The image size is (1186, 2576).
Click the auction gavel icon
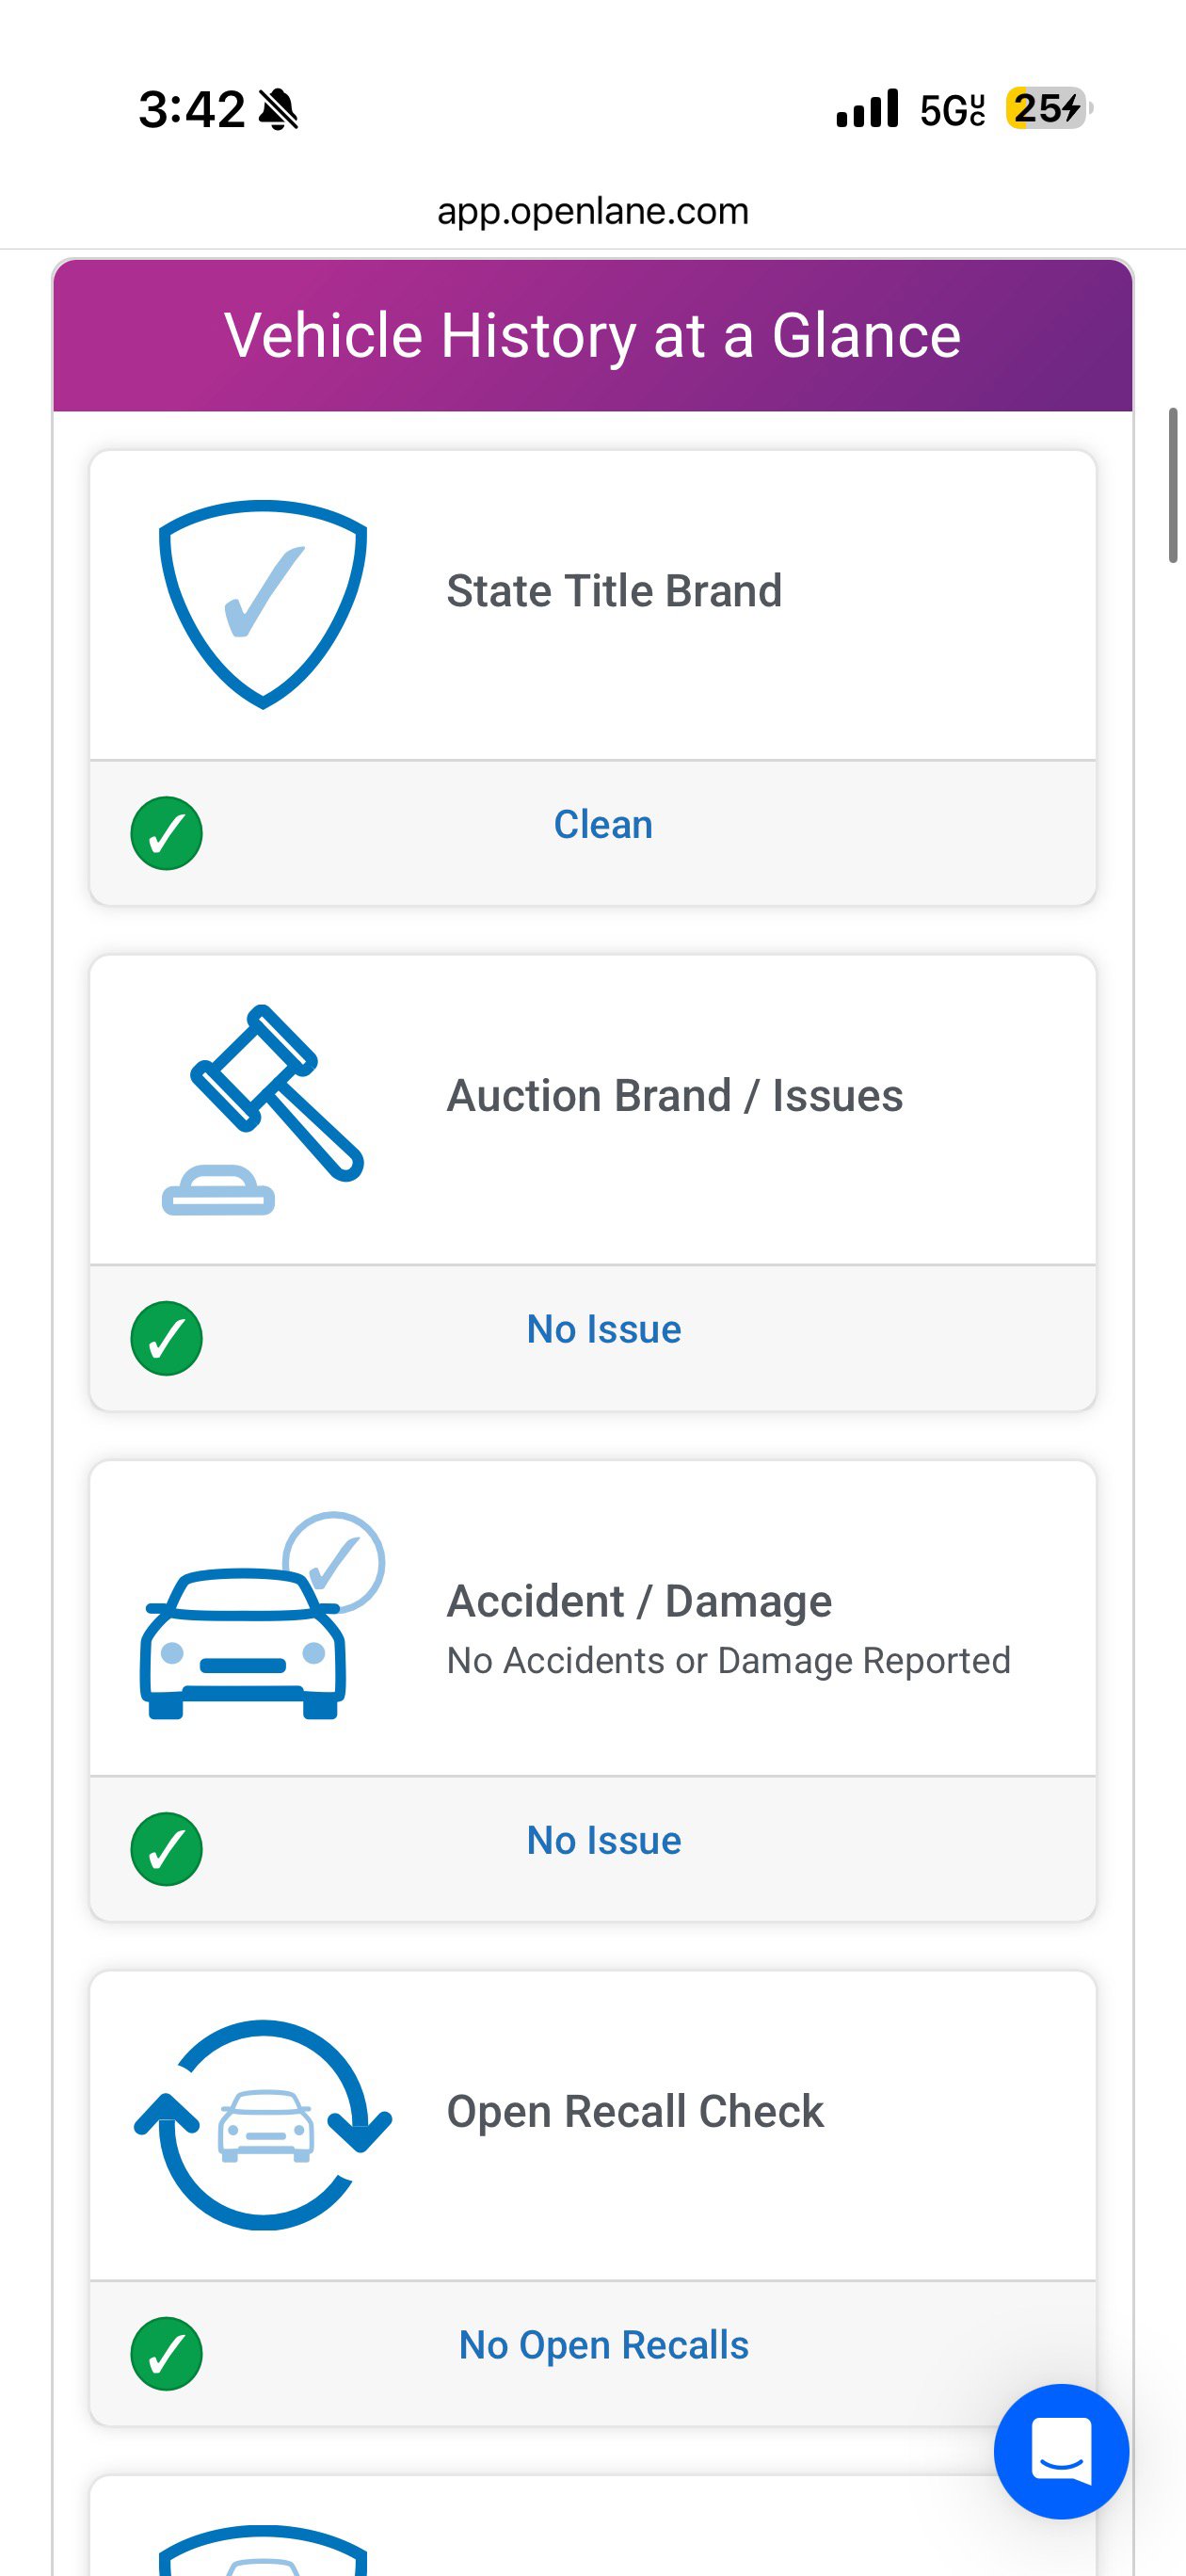point(263,1109)
